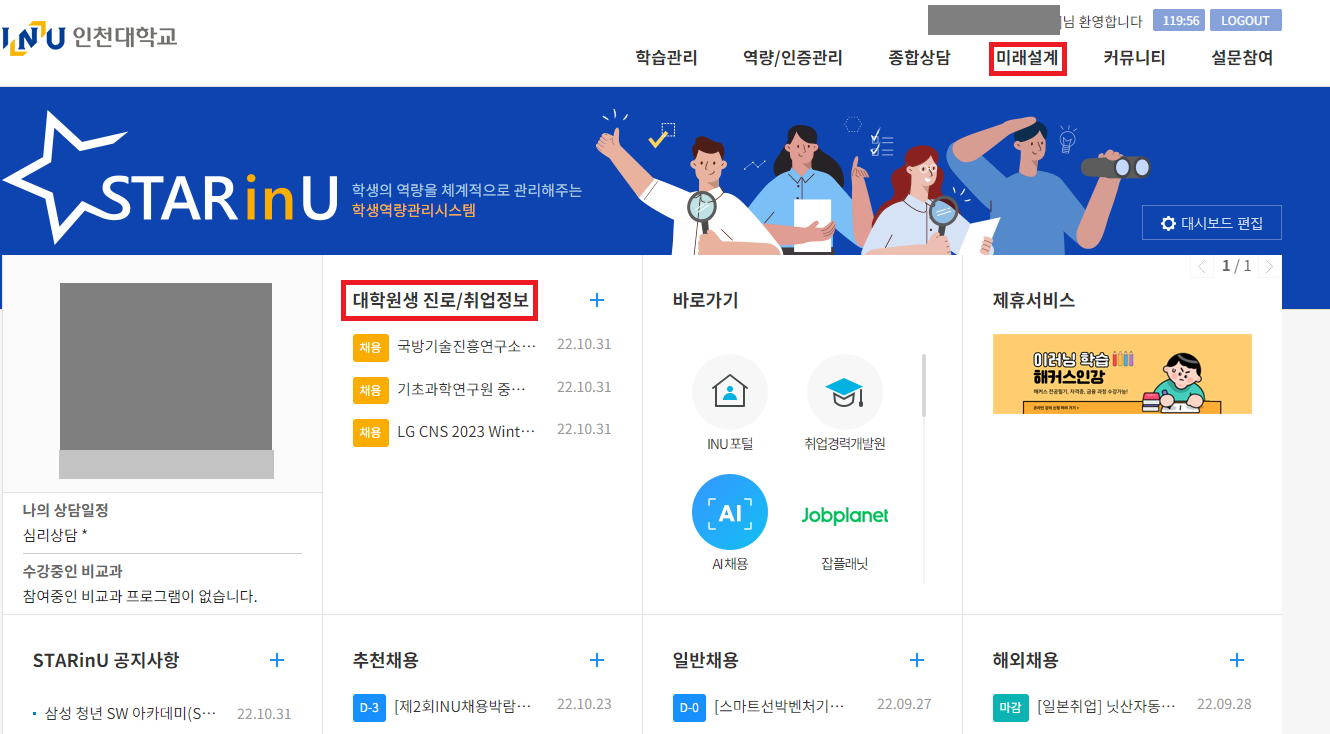Image resolution: width=1330 pixels, height=734 pixels.
Task: Click the D-3 badge under 추천채용
Action: [369, 707]
